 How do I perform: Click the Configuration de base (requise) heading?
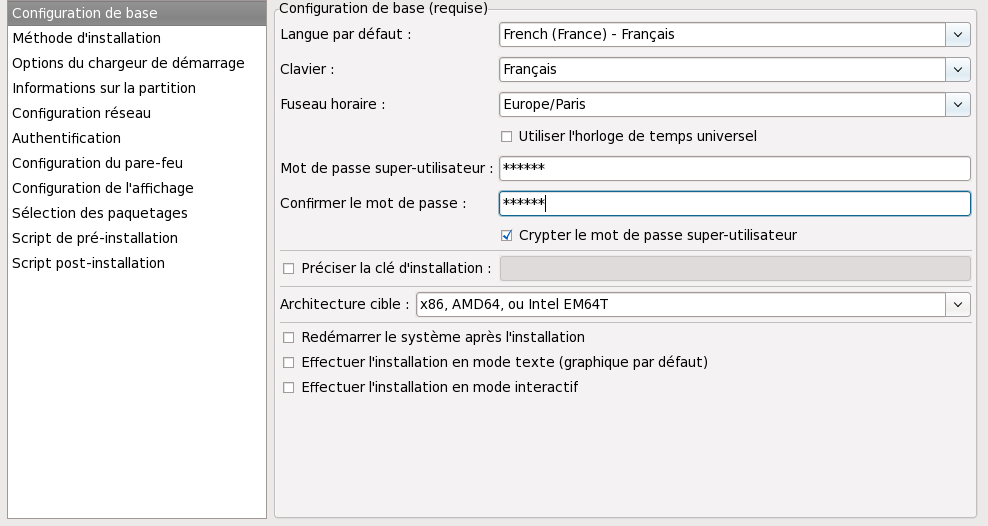coord(383,8)
